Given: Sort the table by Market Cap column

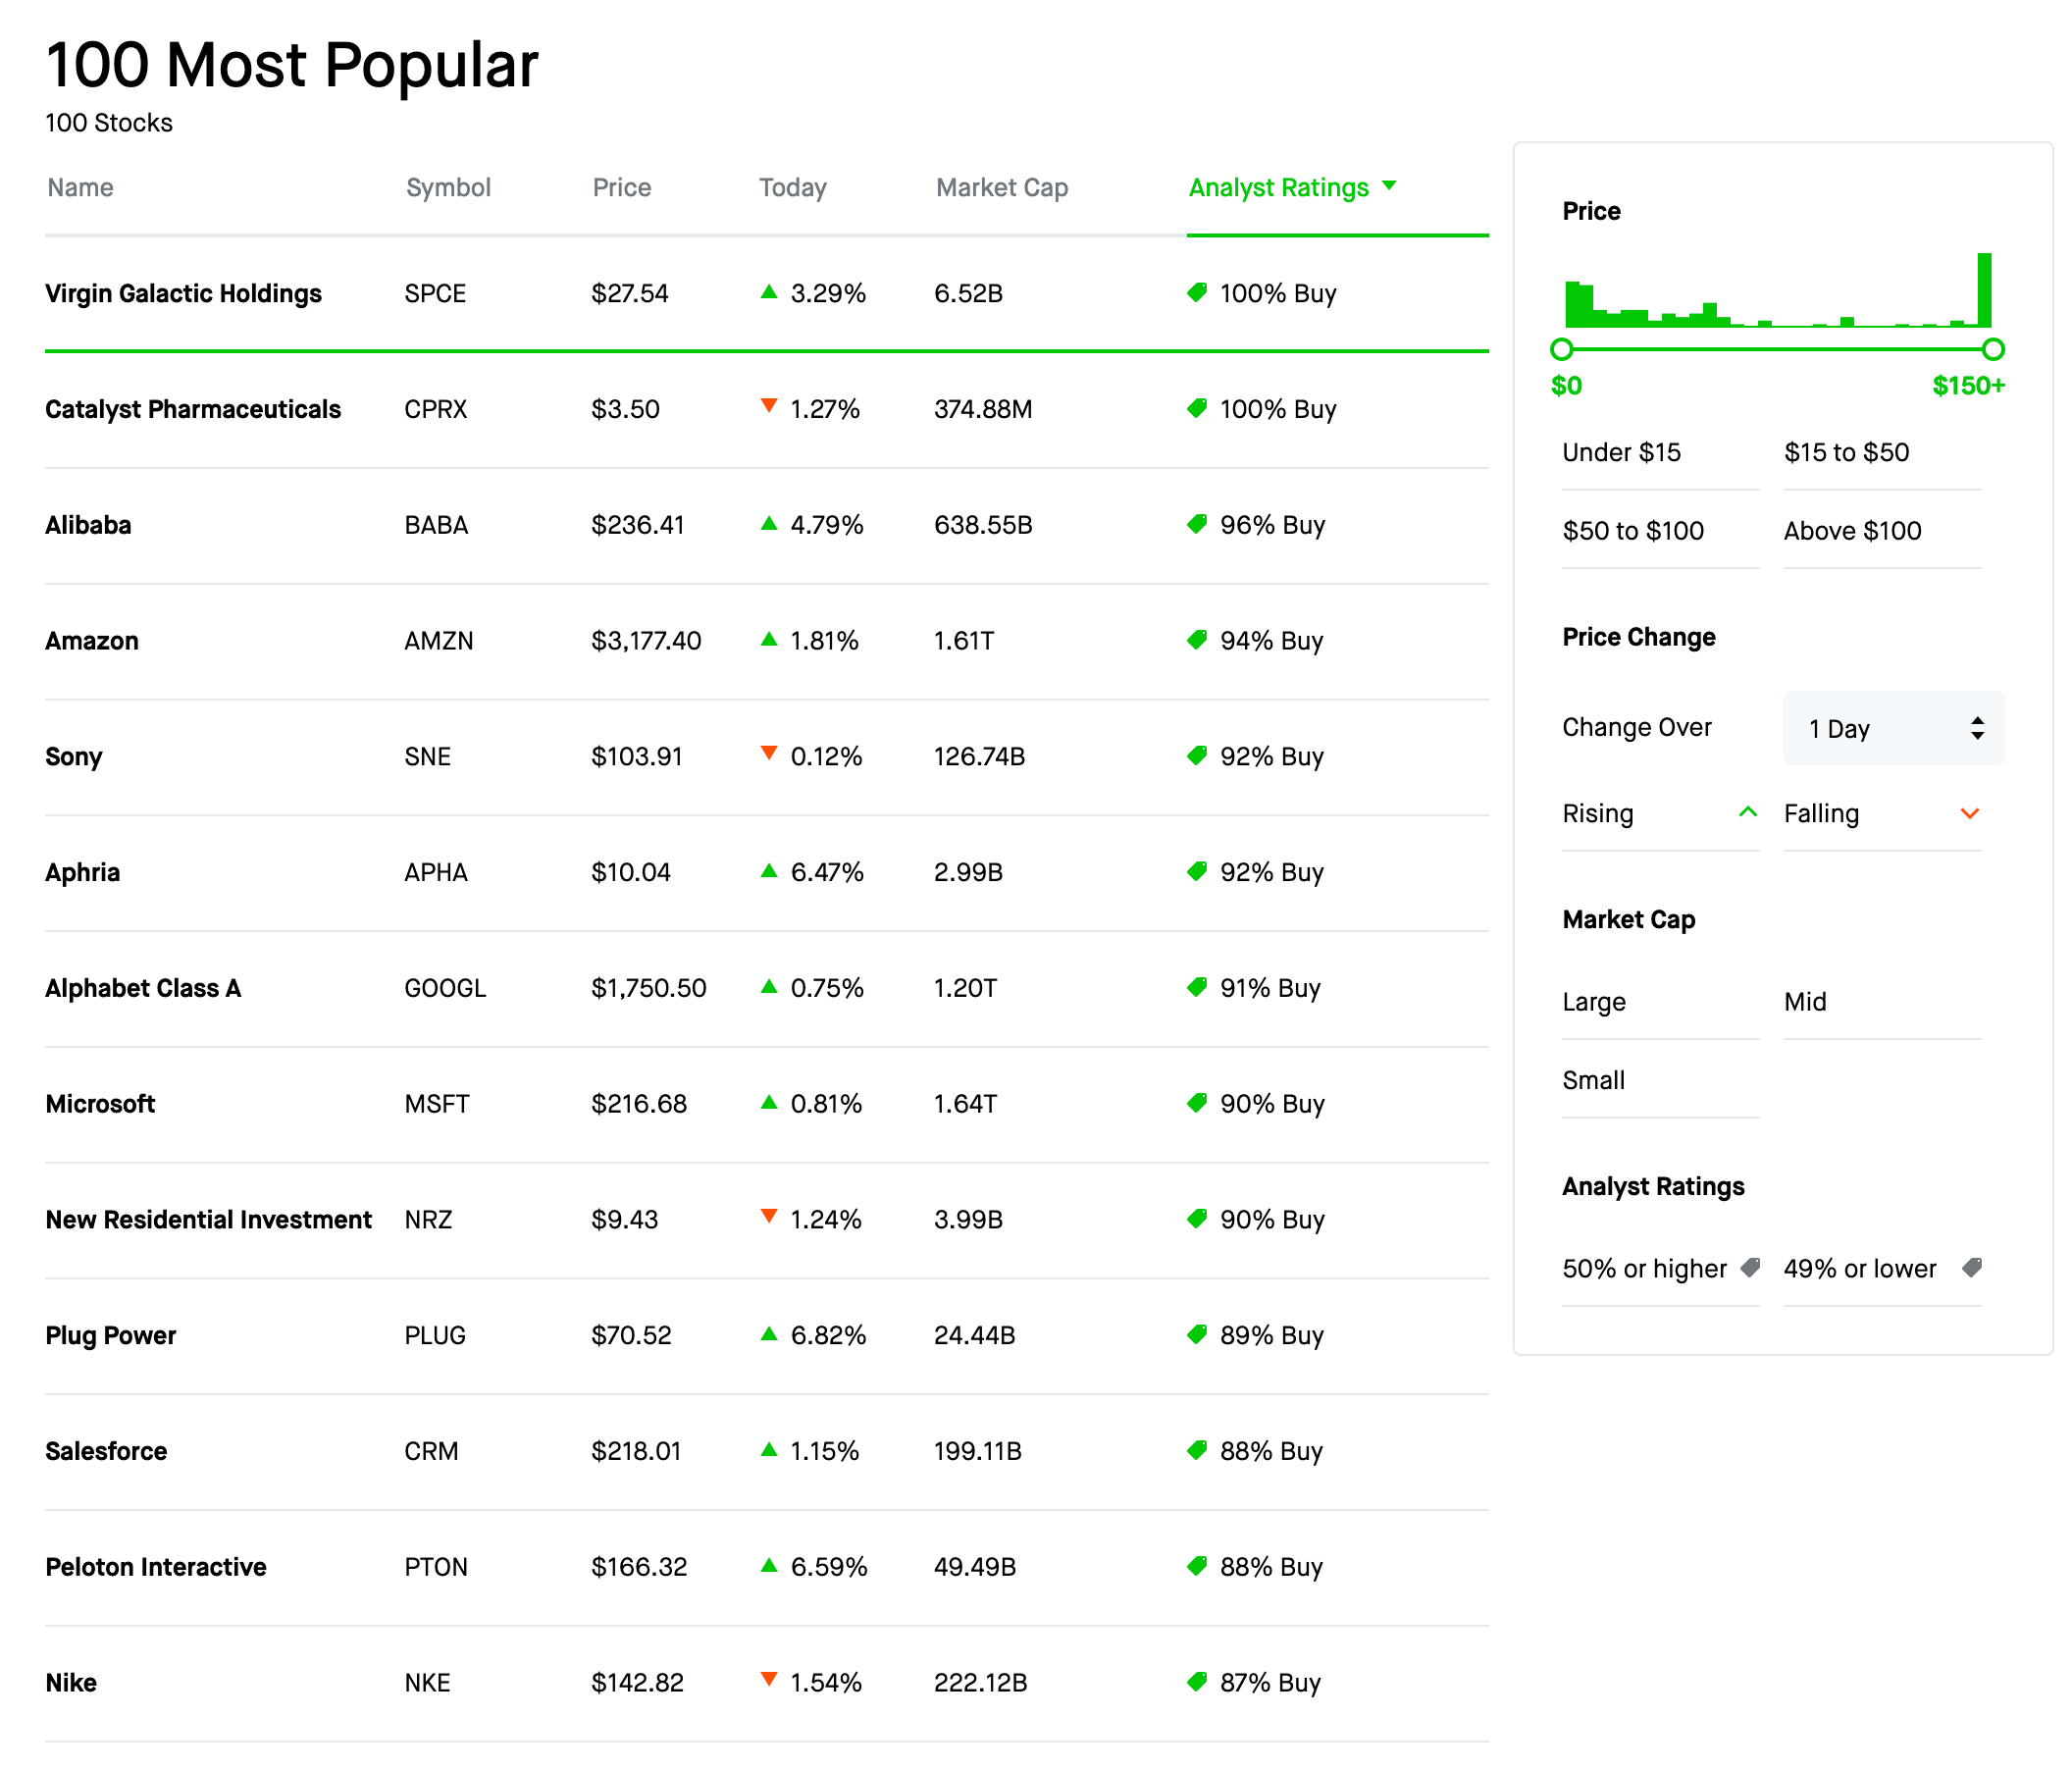Looking at the screenshot, I should 1002,188.
